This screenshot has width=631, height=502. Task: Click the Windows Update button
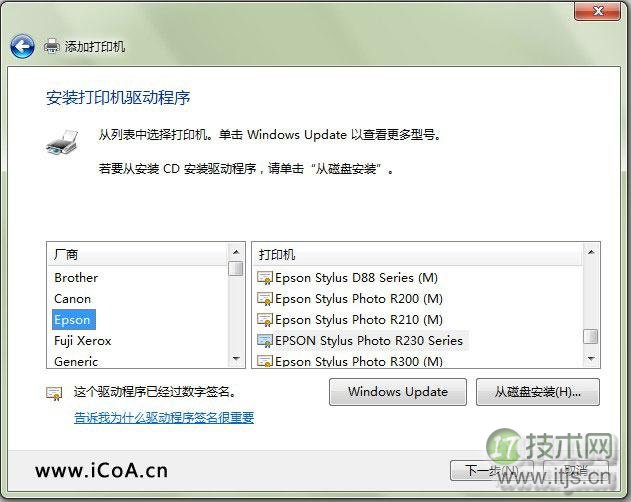398,392
